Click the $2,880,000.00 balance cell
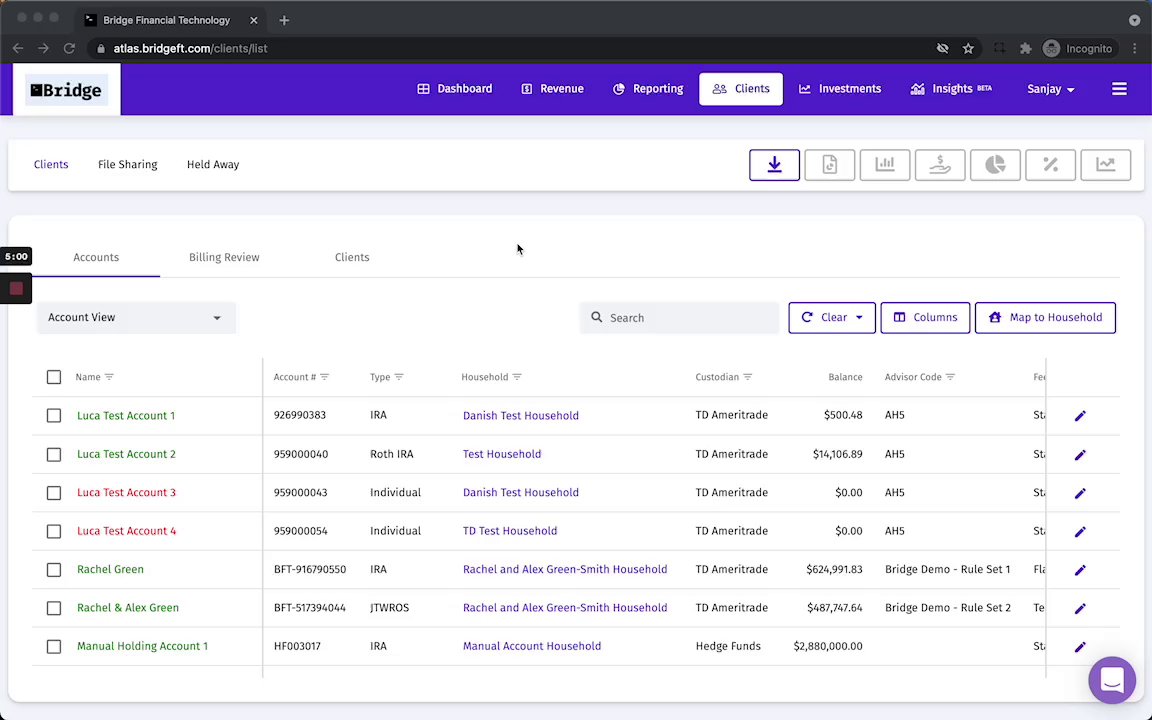 (828, 646)
